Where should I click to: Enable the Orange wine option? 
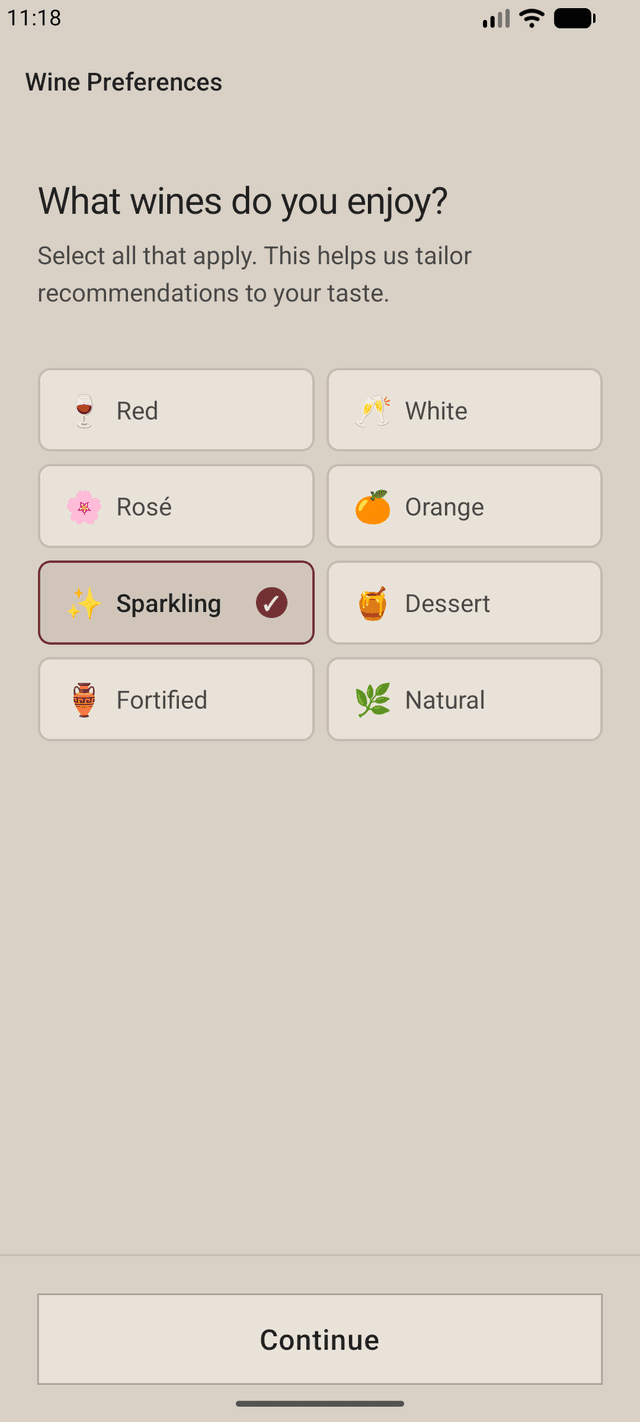tap(464, 506)
